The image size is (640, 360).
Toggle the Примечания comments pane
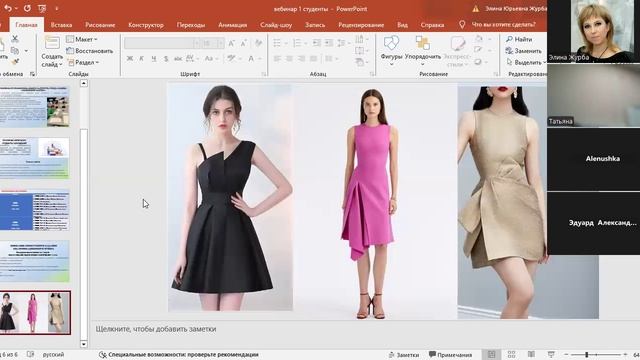(x=450, y=355)
